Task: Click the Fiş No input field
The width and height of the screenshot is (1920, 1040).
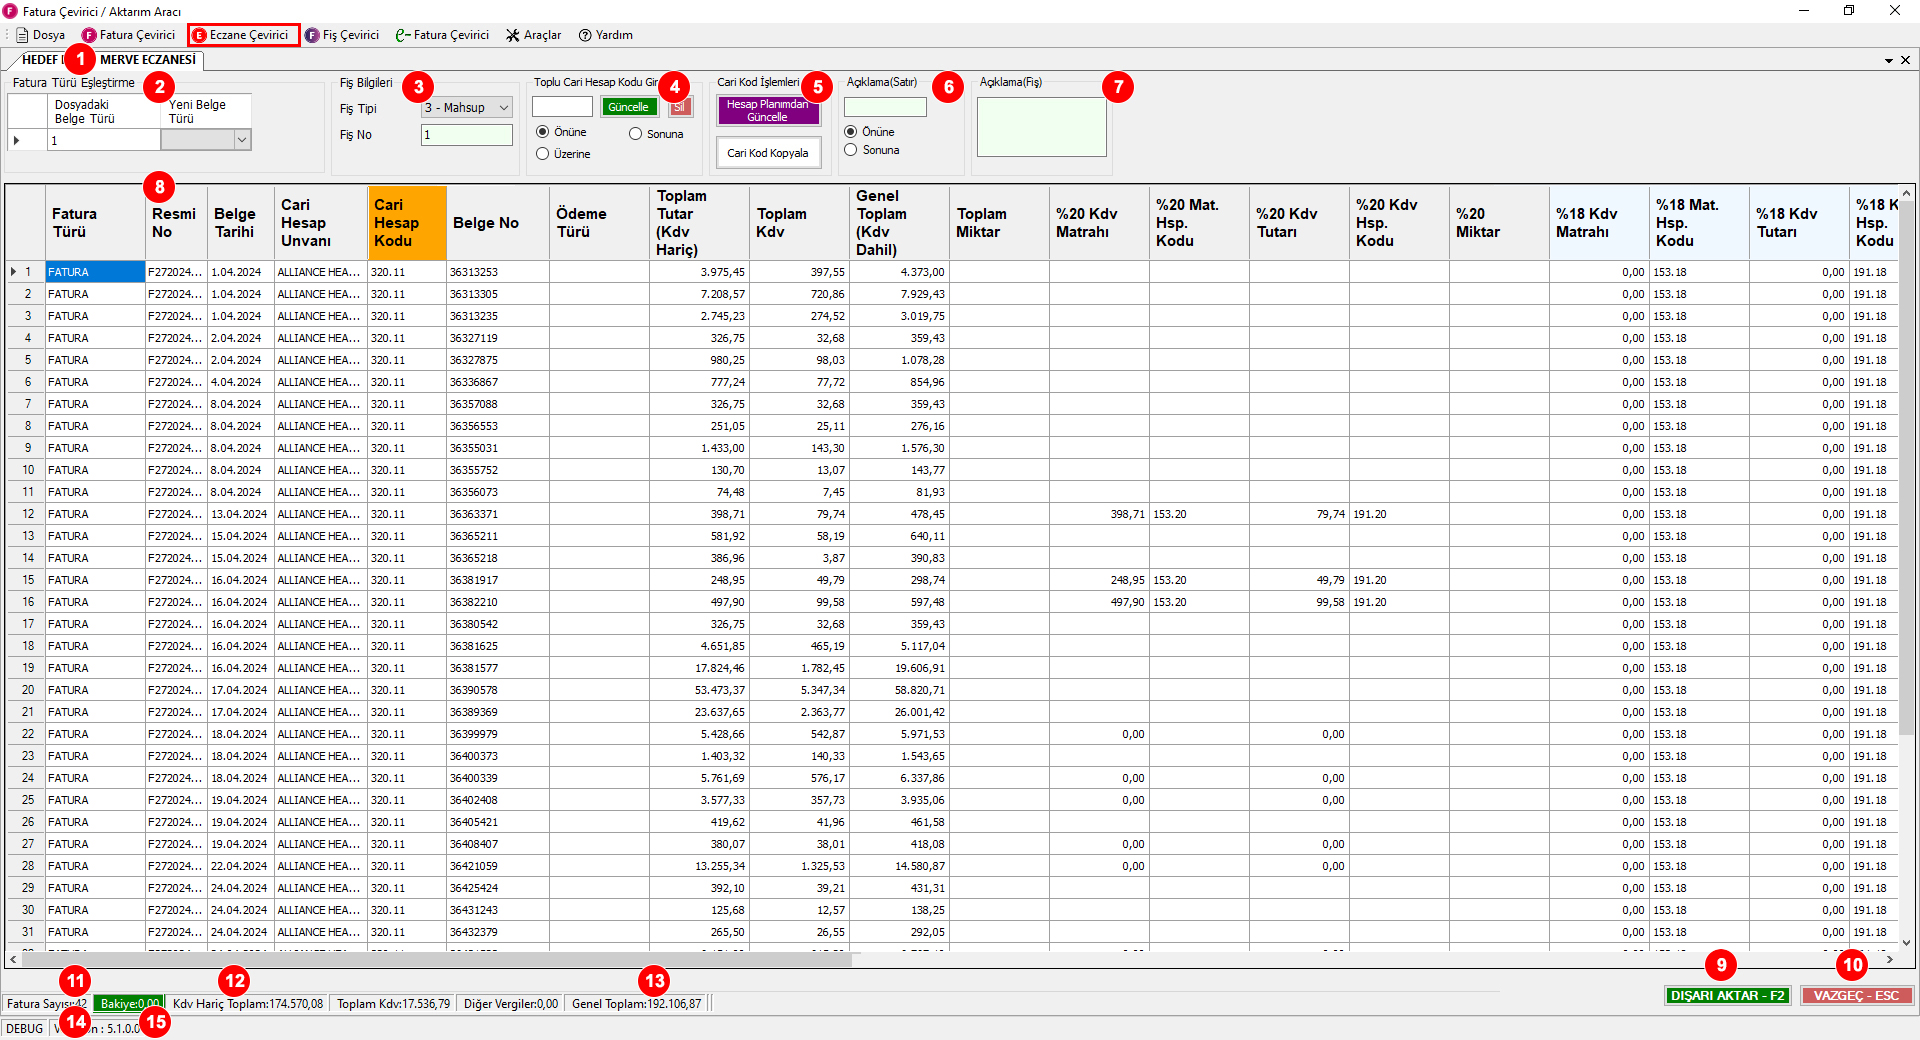Action: 467,135
